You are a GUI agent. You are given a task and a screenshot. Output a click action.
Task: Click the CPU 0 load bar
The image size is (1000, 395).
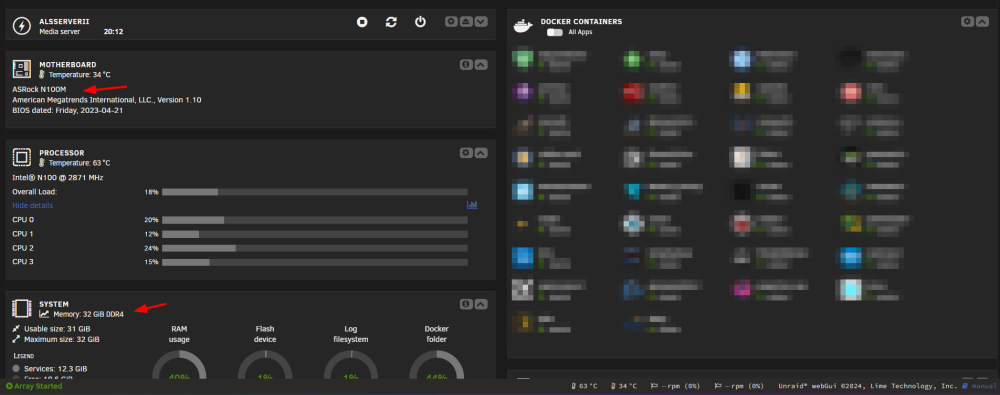point(315,220)
